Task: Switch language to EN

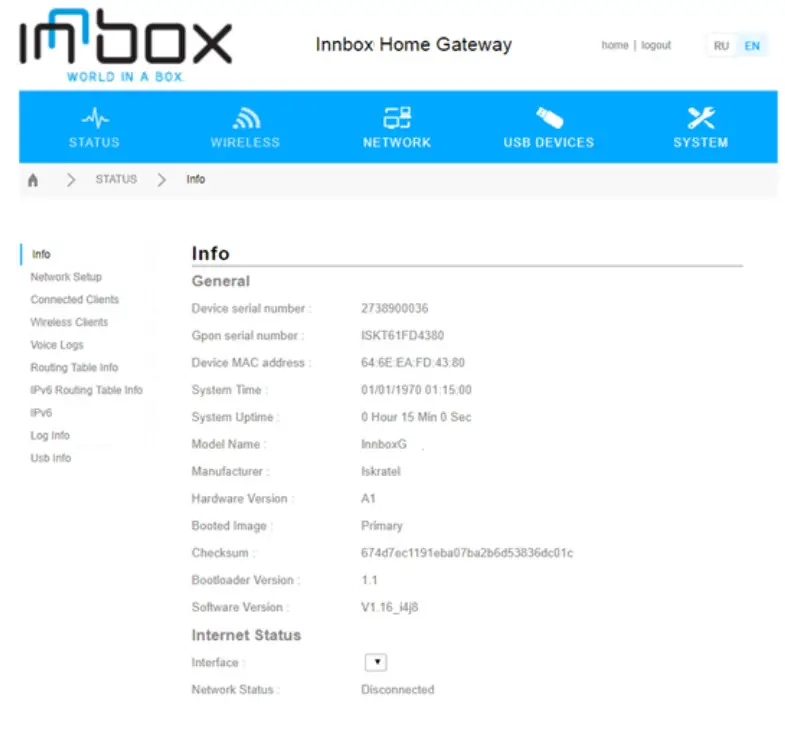Action: [752, 46]
